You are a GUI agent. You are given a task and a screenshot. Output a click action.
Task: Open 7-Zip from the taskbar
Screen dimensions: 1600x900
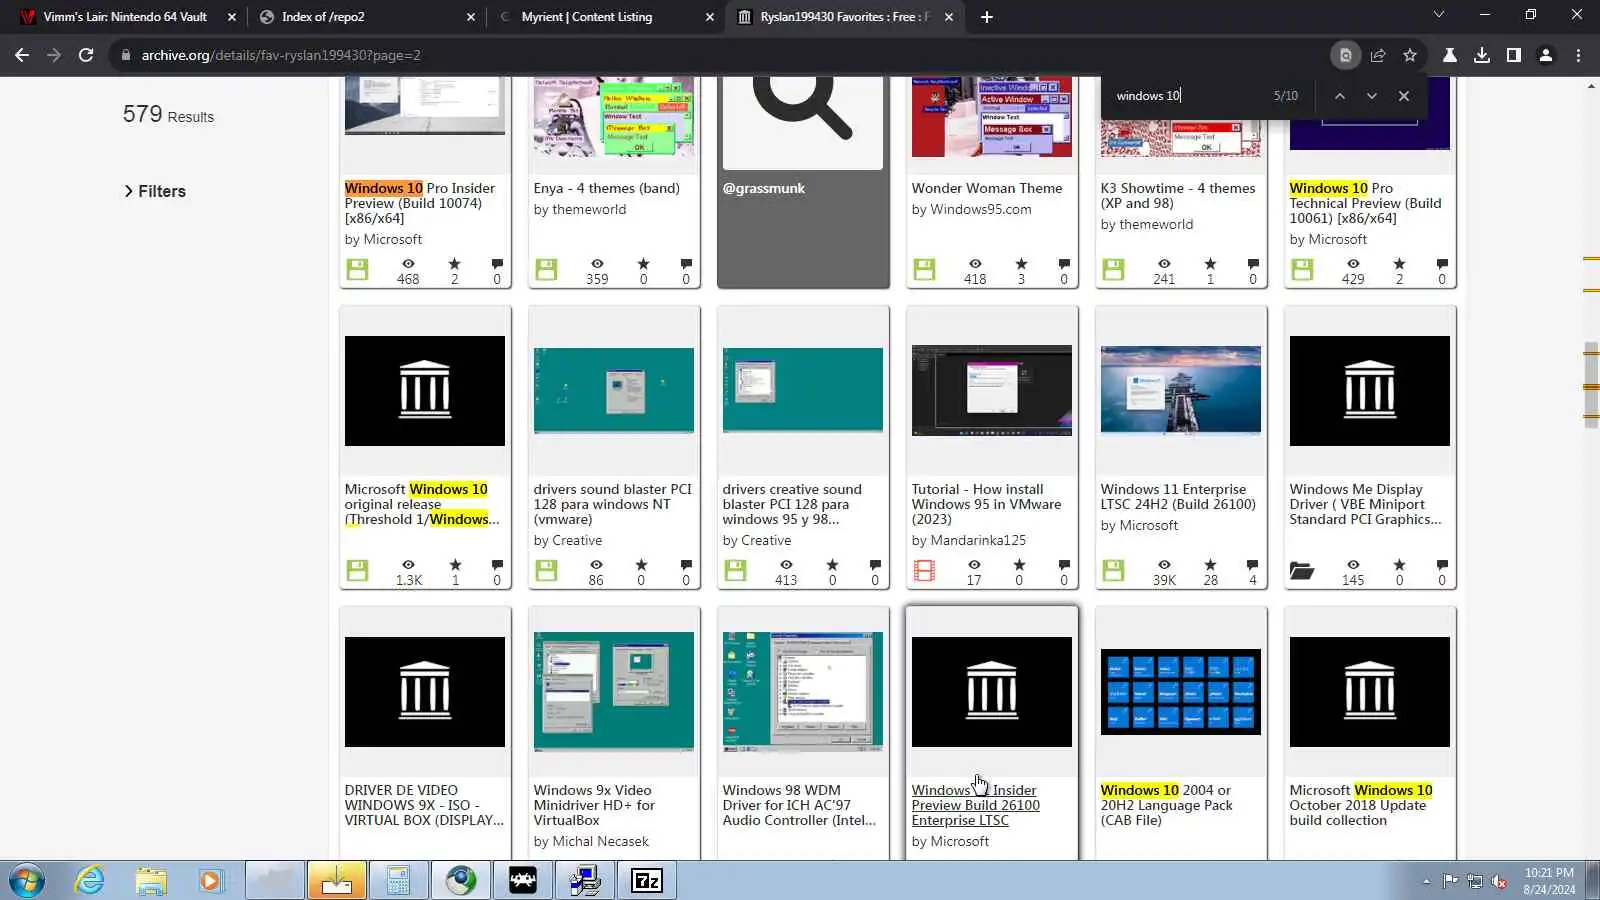click(x=647, y=881)
